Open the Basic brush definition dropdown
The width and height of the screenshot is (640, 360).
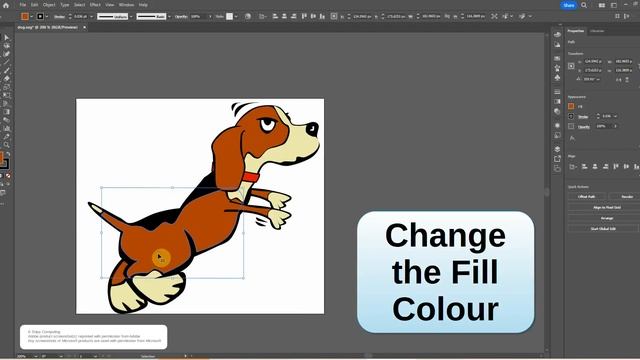(x=169, y=16)
